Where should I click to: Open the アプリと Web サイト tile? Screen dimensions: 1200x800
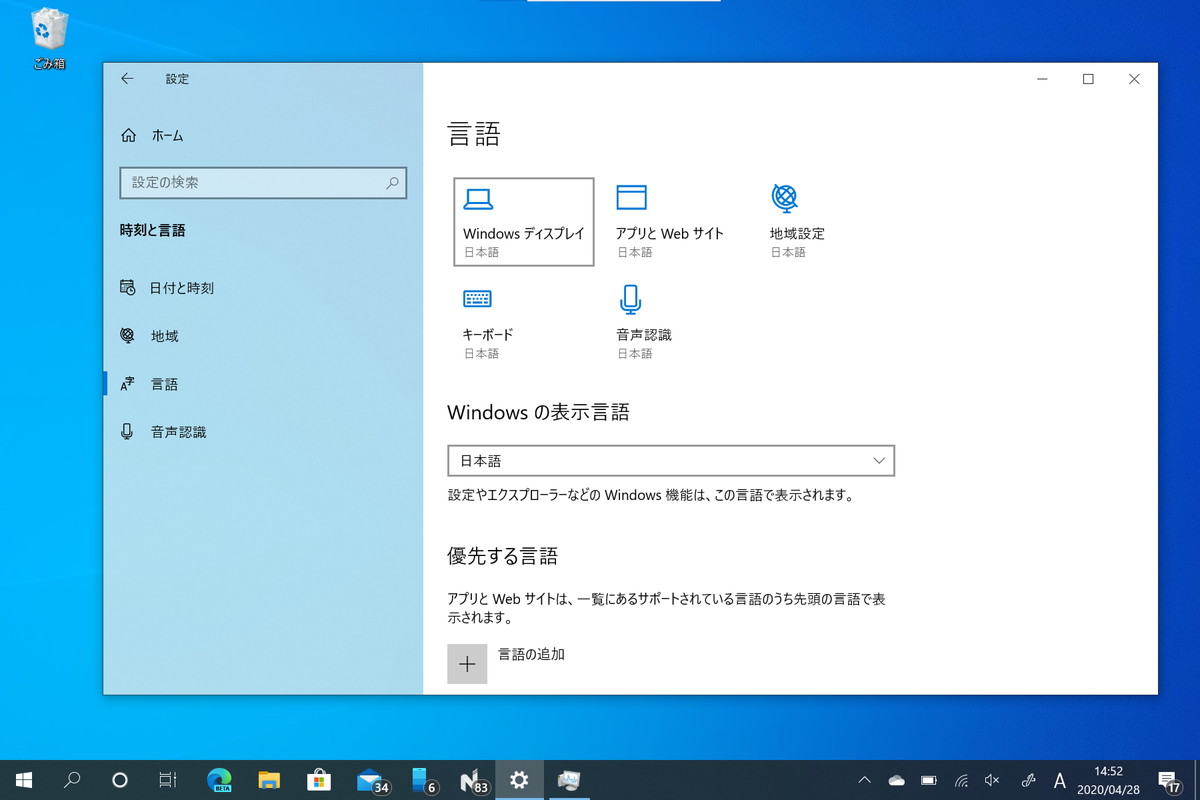point(670,222)
